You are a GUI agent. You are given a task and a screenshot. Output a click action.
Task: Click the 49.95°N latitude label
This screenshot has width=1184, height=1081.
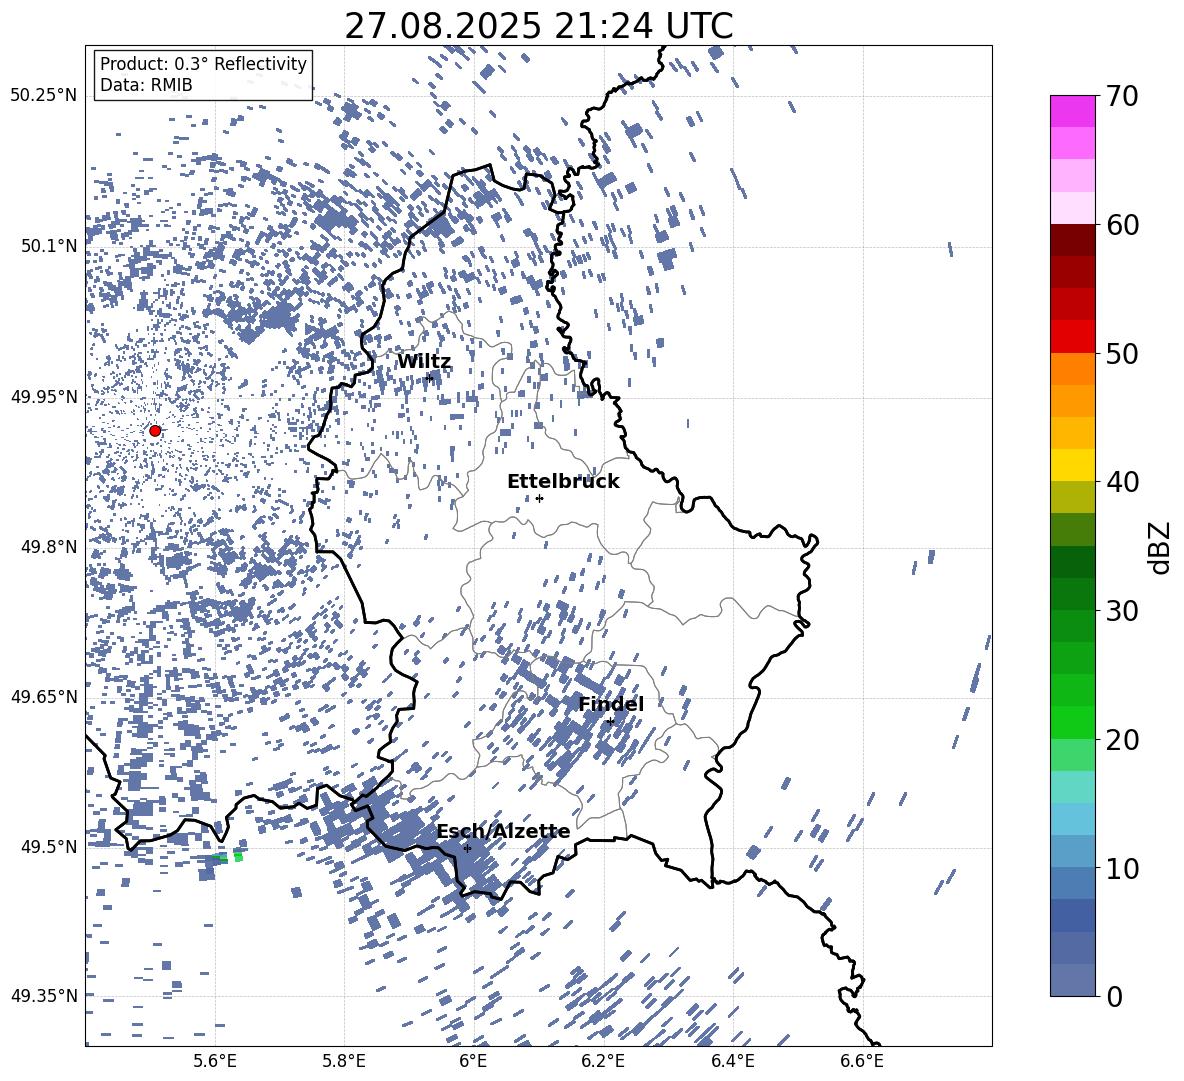(44, 396)
